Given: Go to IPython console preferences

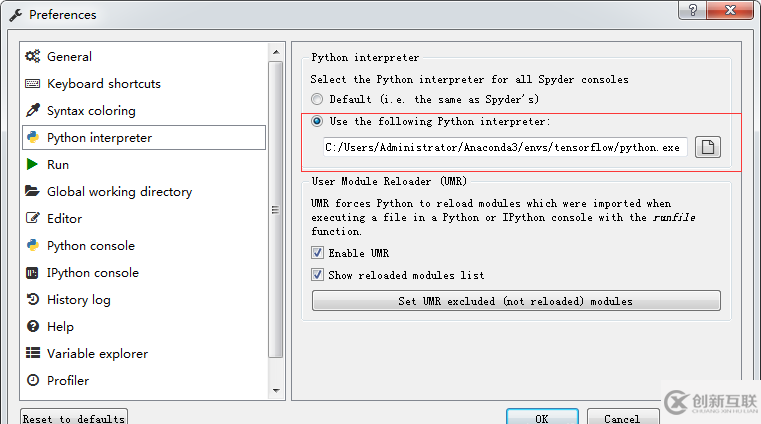Looking at the screenshot, I should pyautogui.click(x=93, y=273).
